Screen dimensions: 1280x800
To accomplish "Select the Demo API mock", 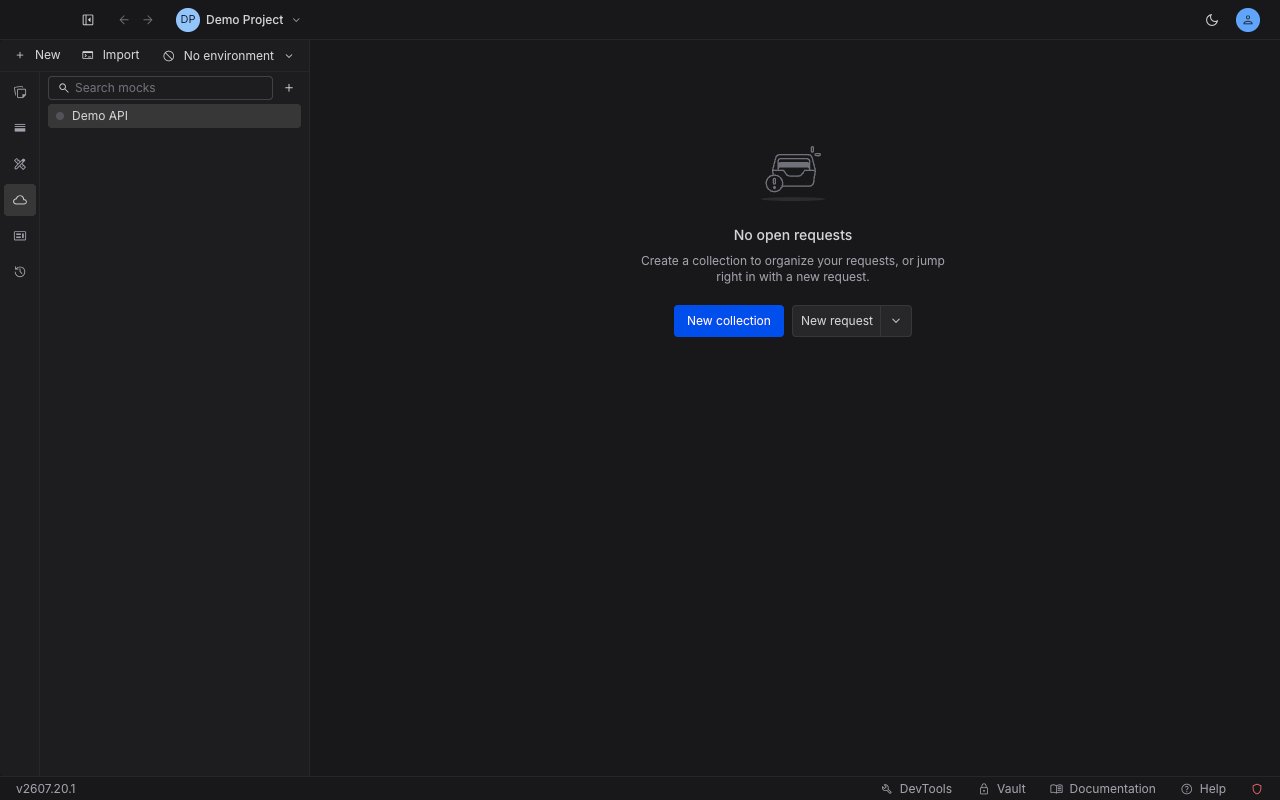I will (x=174, y=116).
